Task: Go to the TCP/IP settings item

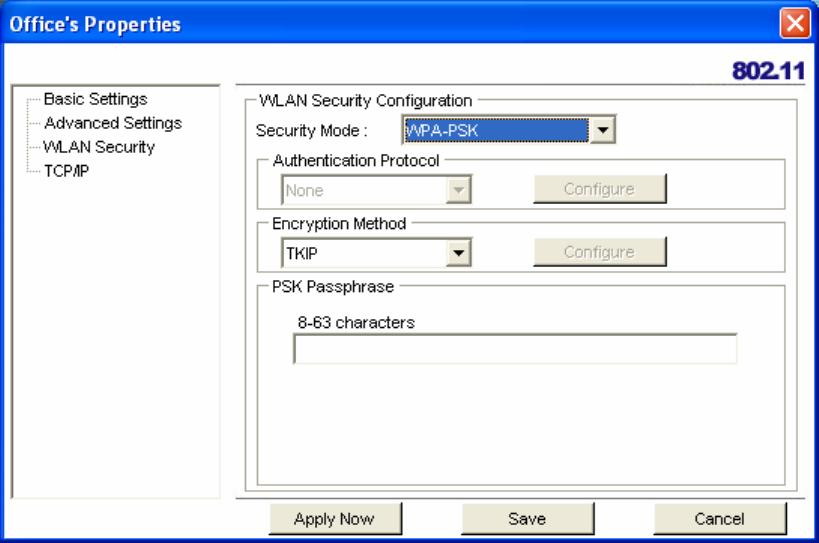Action: coord(68,171)
